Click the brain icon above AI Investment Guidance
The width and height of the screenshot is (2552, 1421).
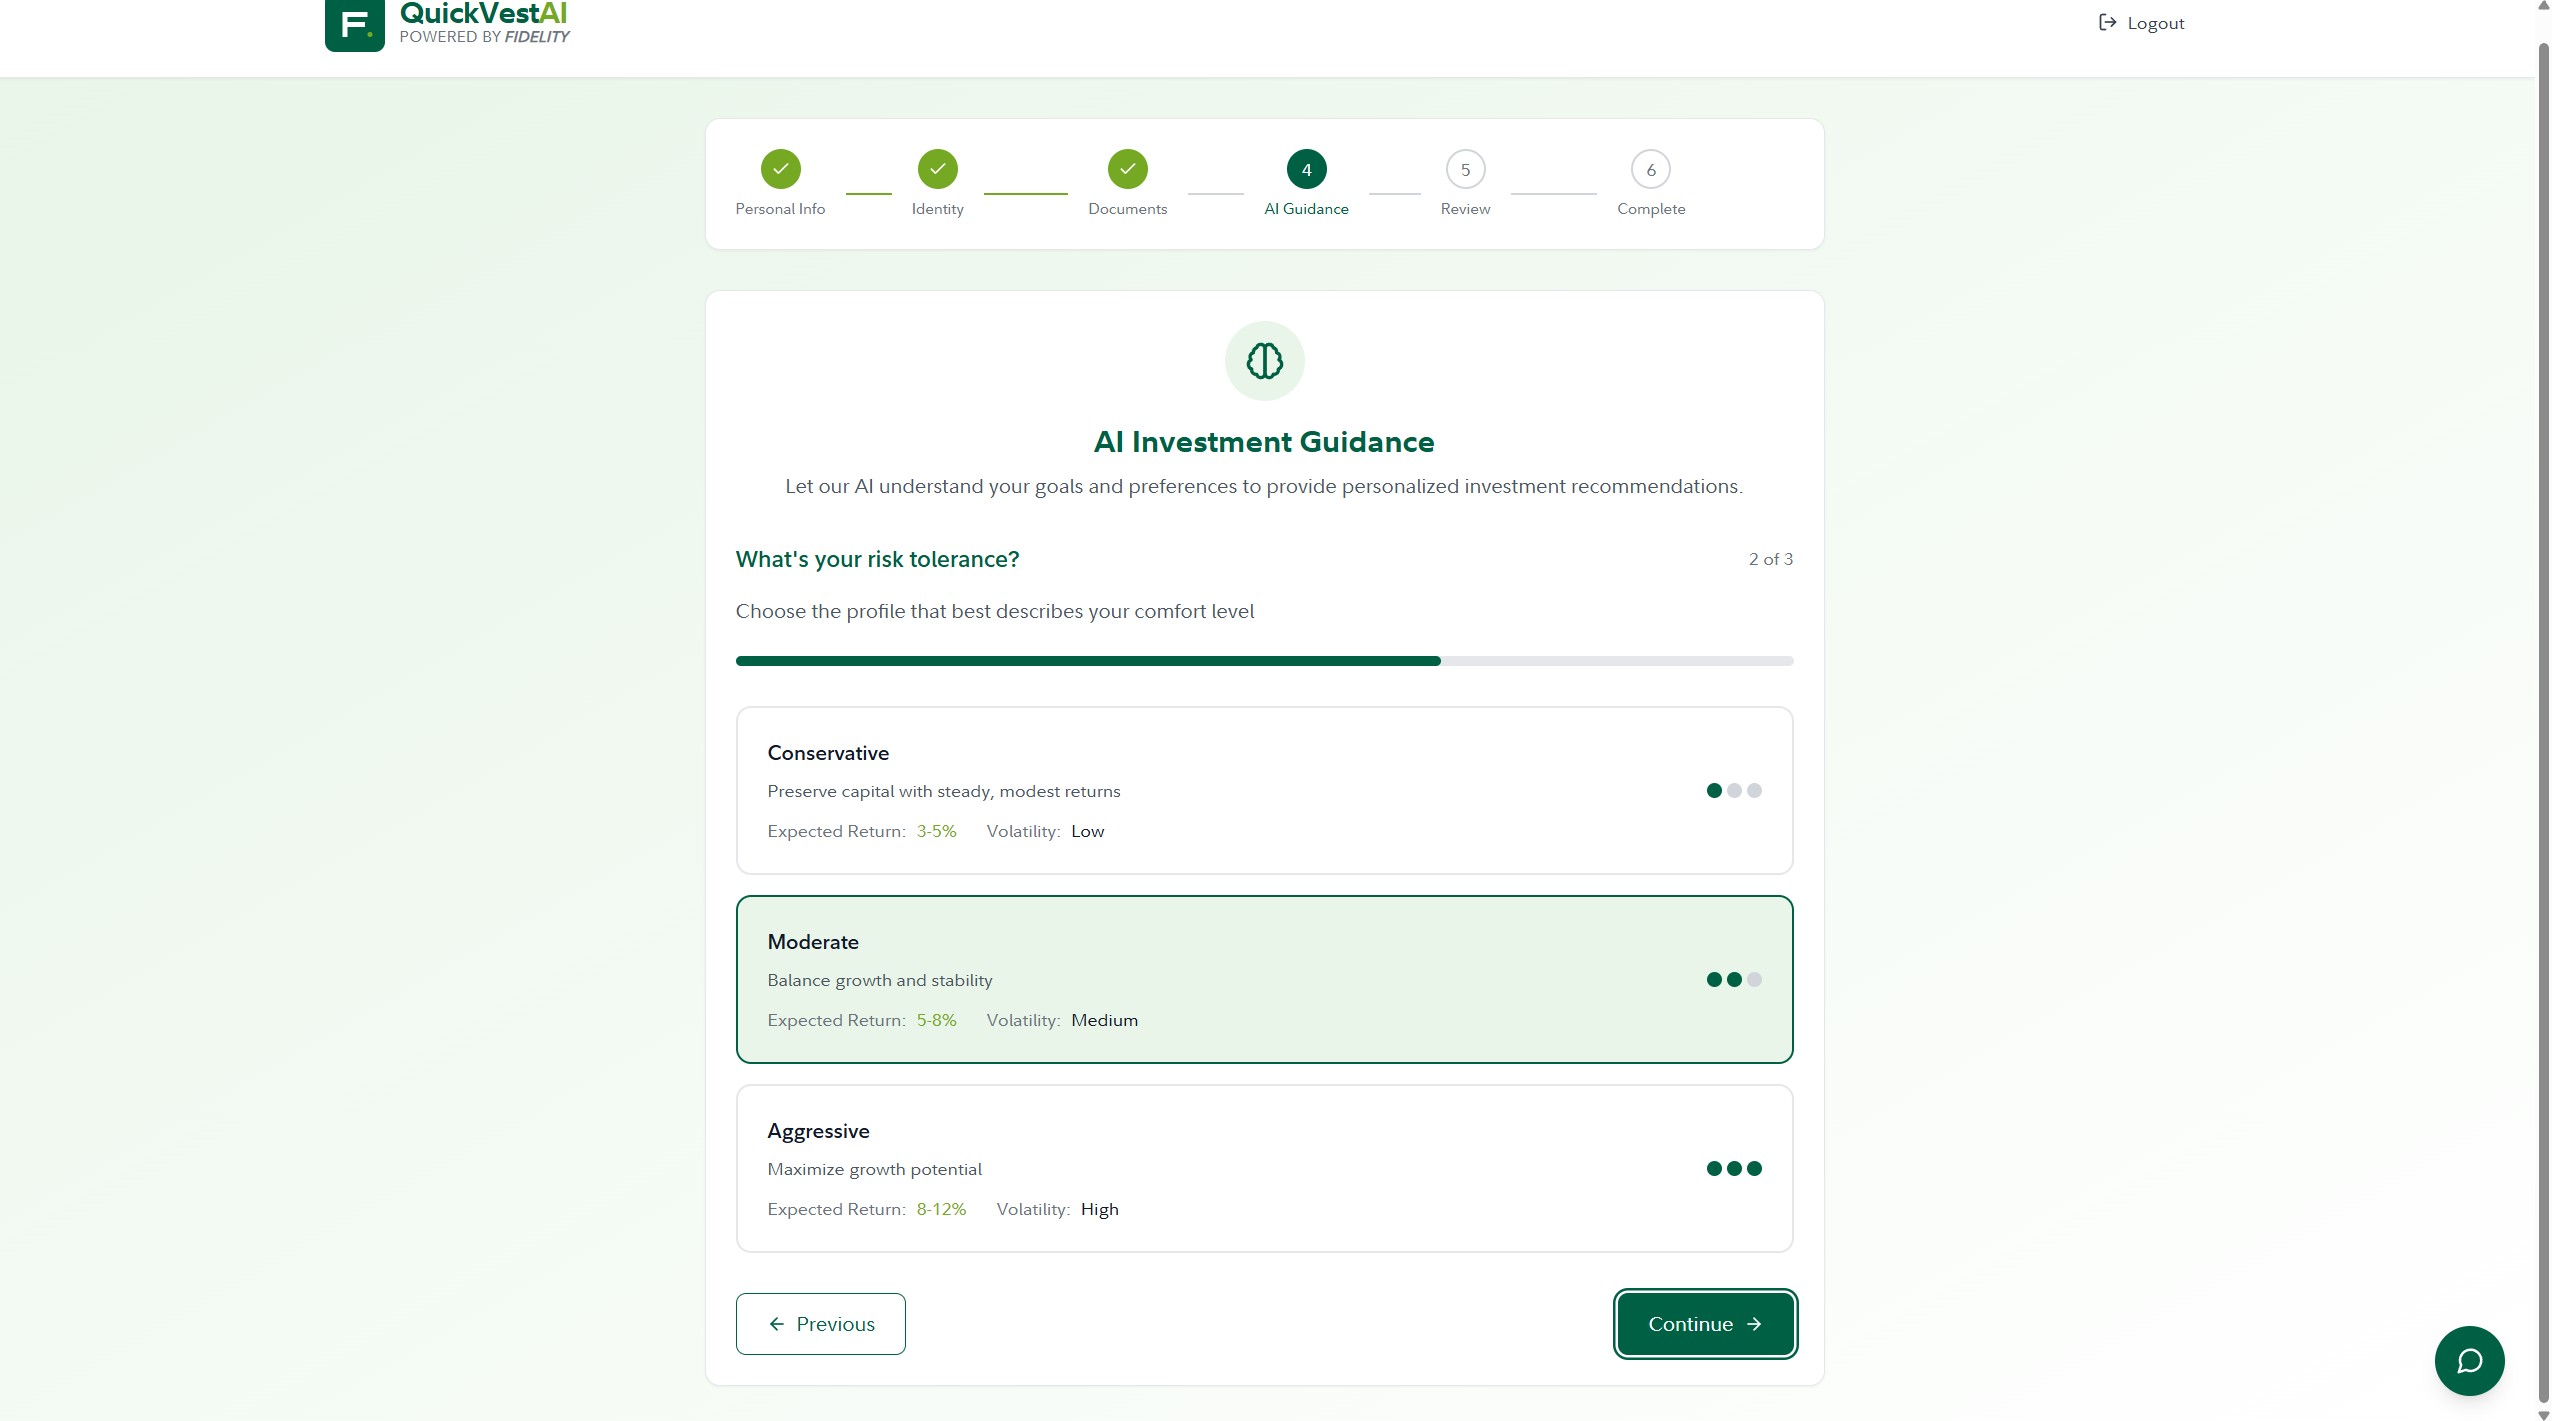point(1264,361)
